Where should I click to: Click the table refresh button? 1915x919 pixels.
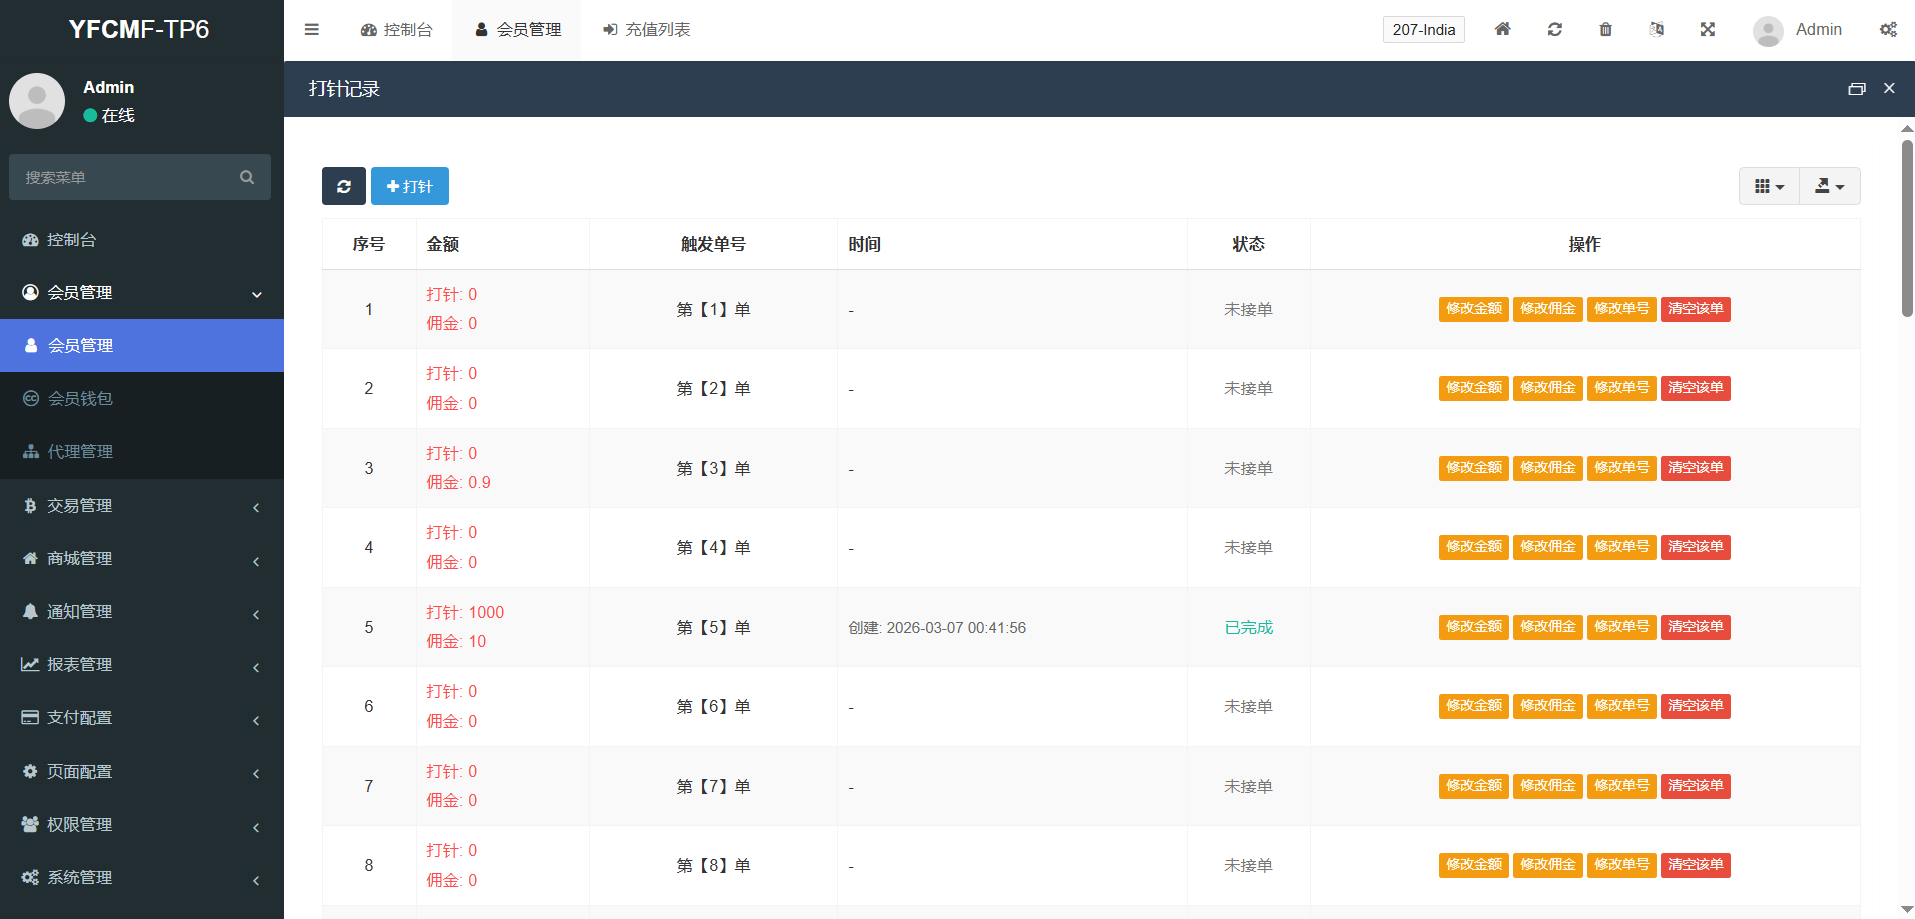[x=343, y=186]
